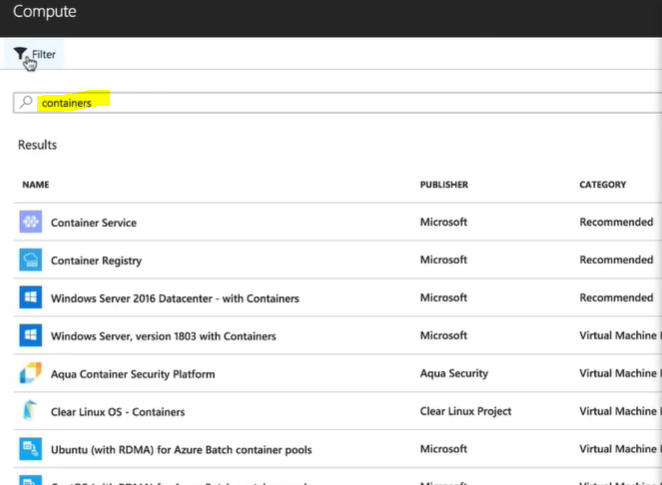Select Aqua Container Security Platform name
Viewport: 662px width, 485px height.
click(x=133, y=374)
